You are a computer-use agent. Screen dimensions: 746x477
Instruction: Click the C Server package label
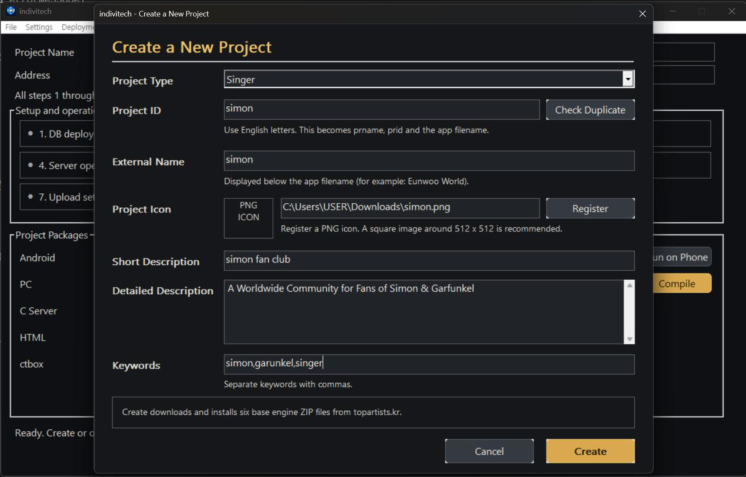point(38,311)
